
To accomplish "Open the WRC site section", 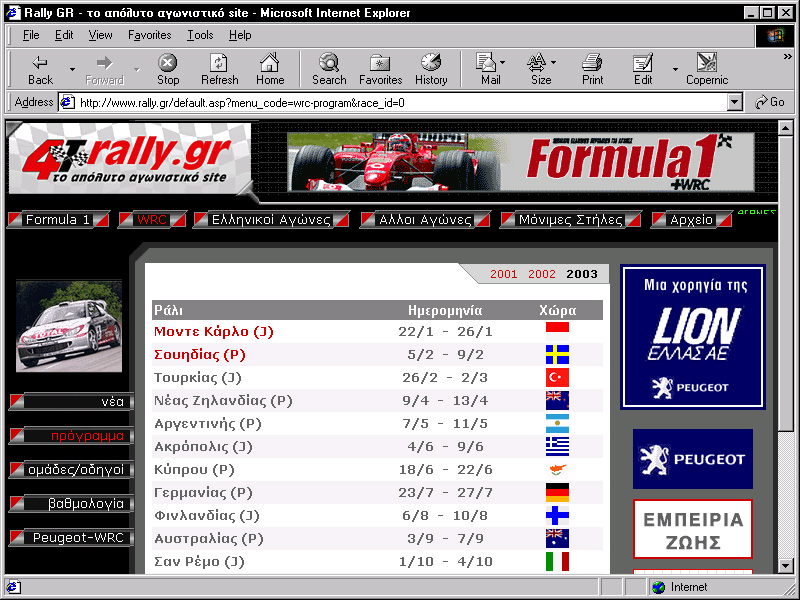I will tap(152, 220).
